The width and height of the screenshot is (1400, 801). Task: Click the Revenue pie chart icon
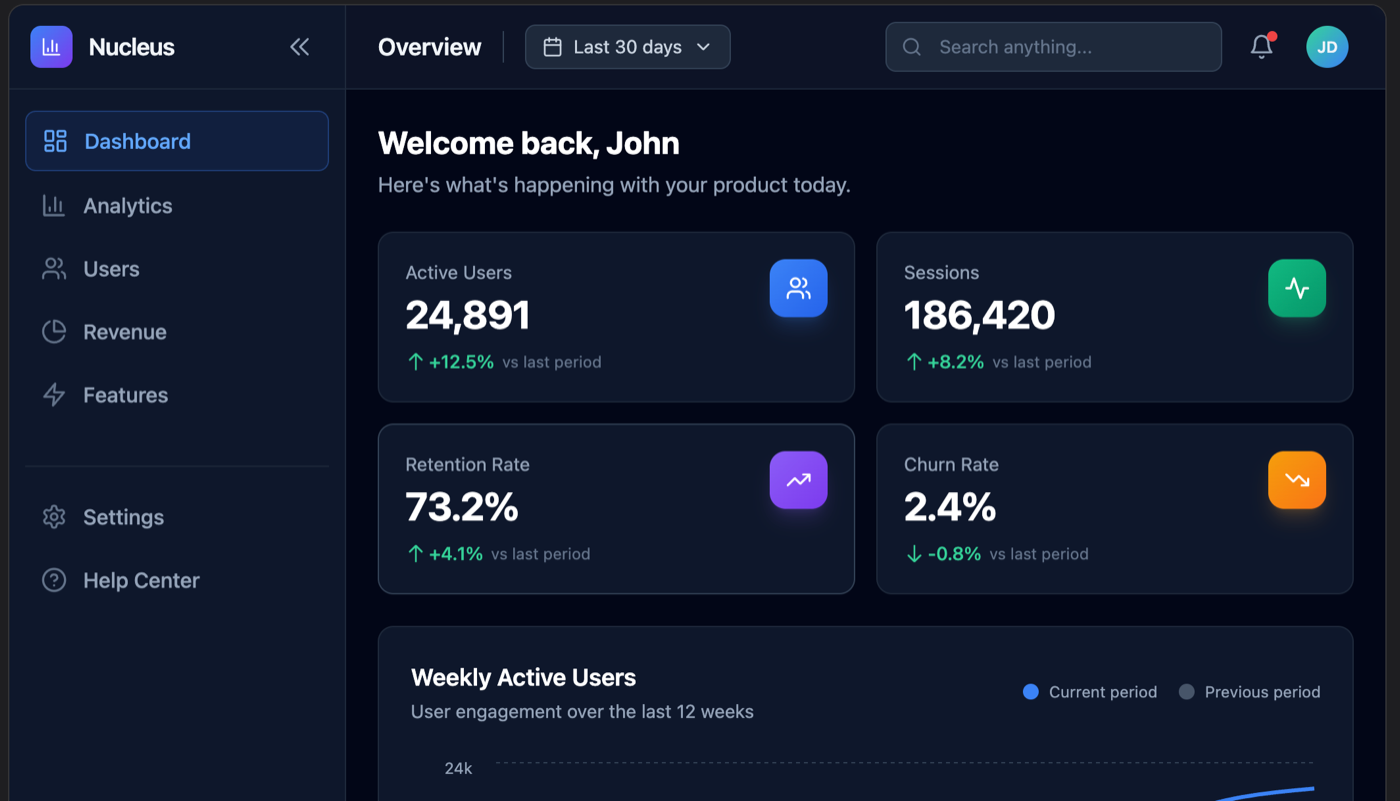(x=54, y=332)
